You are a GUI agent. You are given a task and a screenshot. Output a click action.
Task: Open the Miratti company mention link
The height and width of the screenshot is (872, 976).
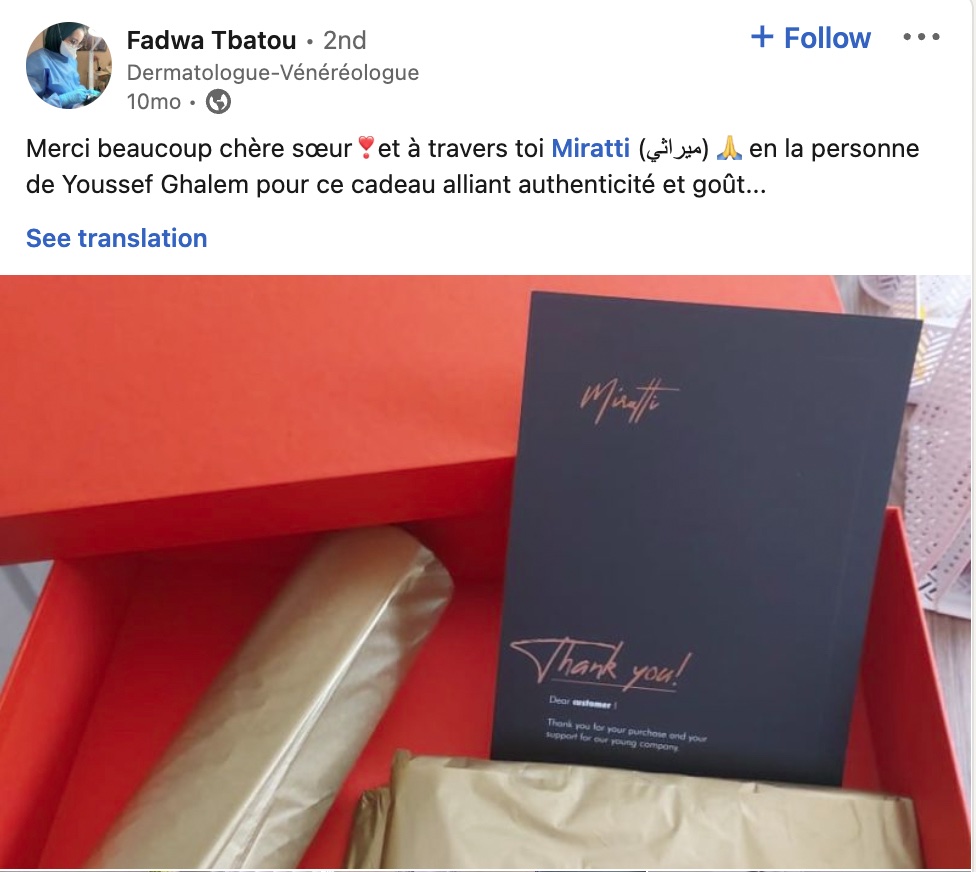[591, 148]
